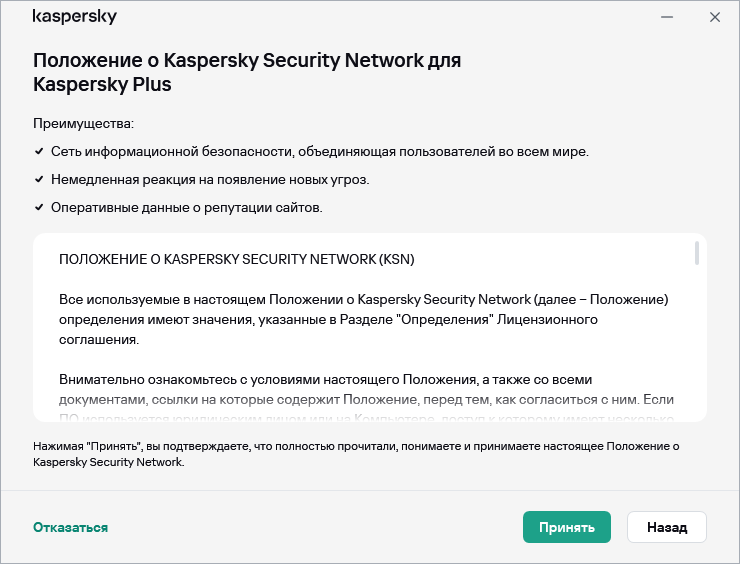
Task: Go back with the "Назад" button
Action: pyautogui.click(x=666, y=527)
